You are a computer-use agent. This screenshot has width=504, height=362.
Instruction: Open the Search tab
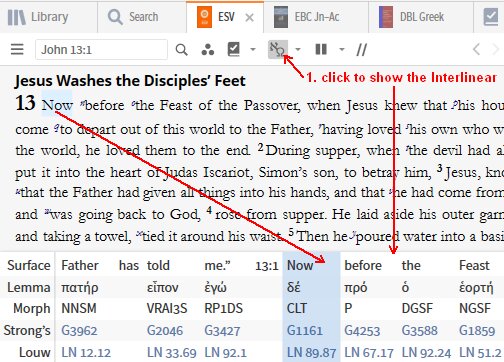133,17
